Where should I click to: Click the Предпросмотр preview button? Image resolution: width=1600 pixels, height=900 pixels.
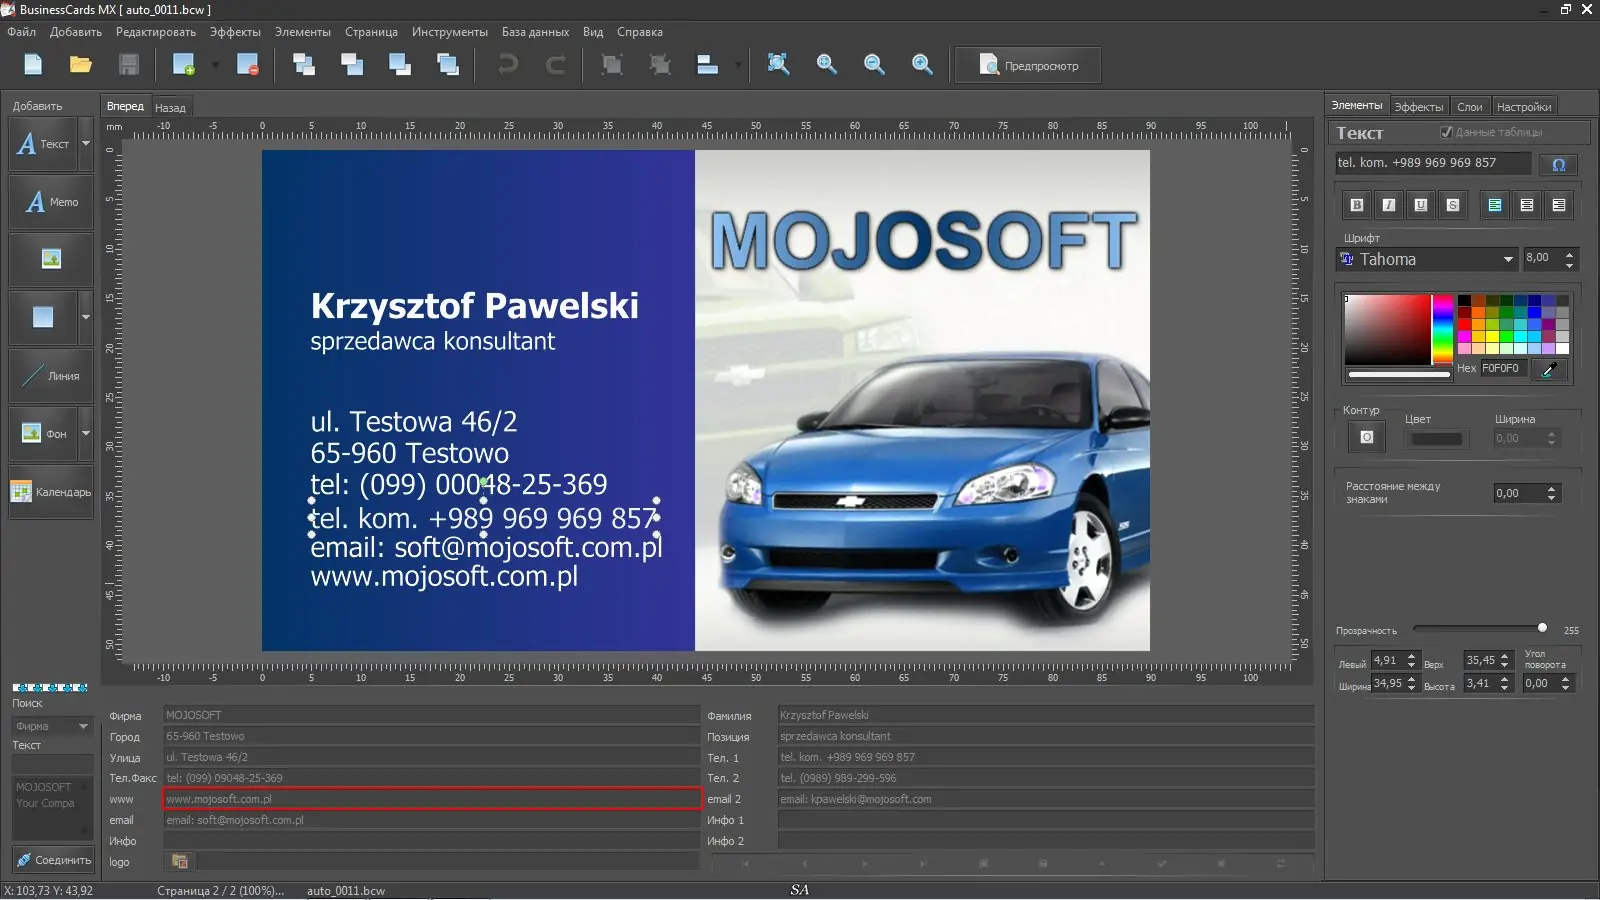point(1028,66)
